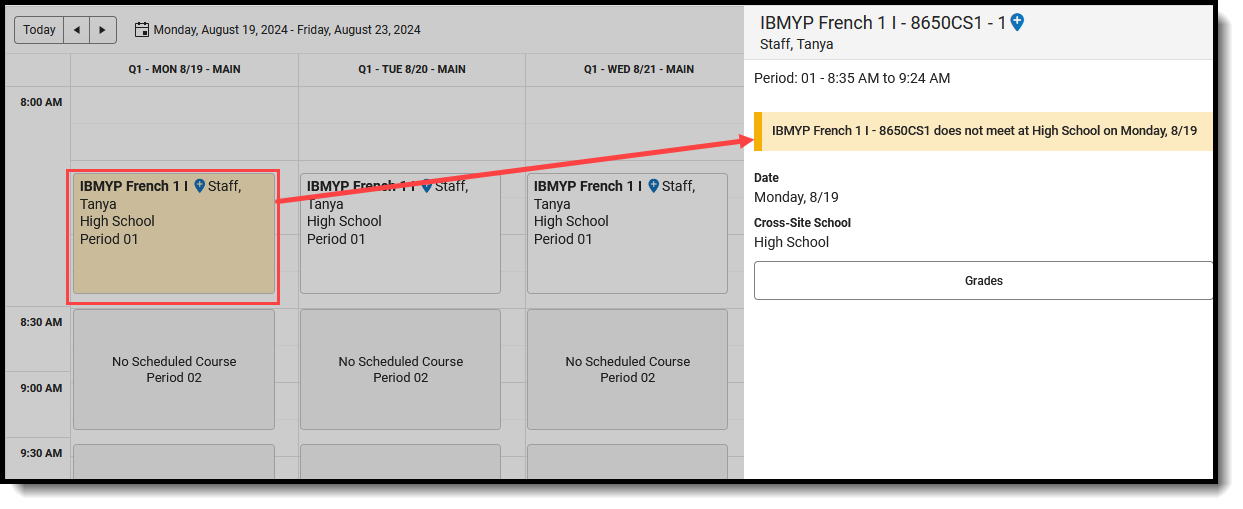Click the previous week arrow button
The image size is (1243, 509).
[x=77, y=30]
